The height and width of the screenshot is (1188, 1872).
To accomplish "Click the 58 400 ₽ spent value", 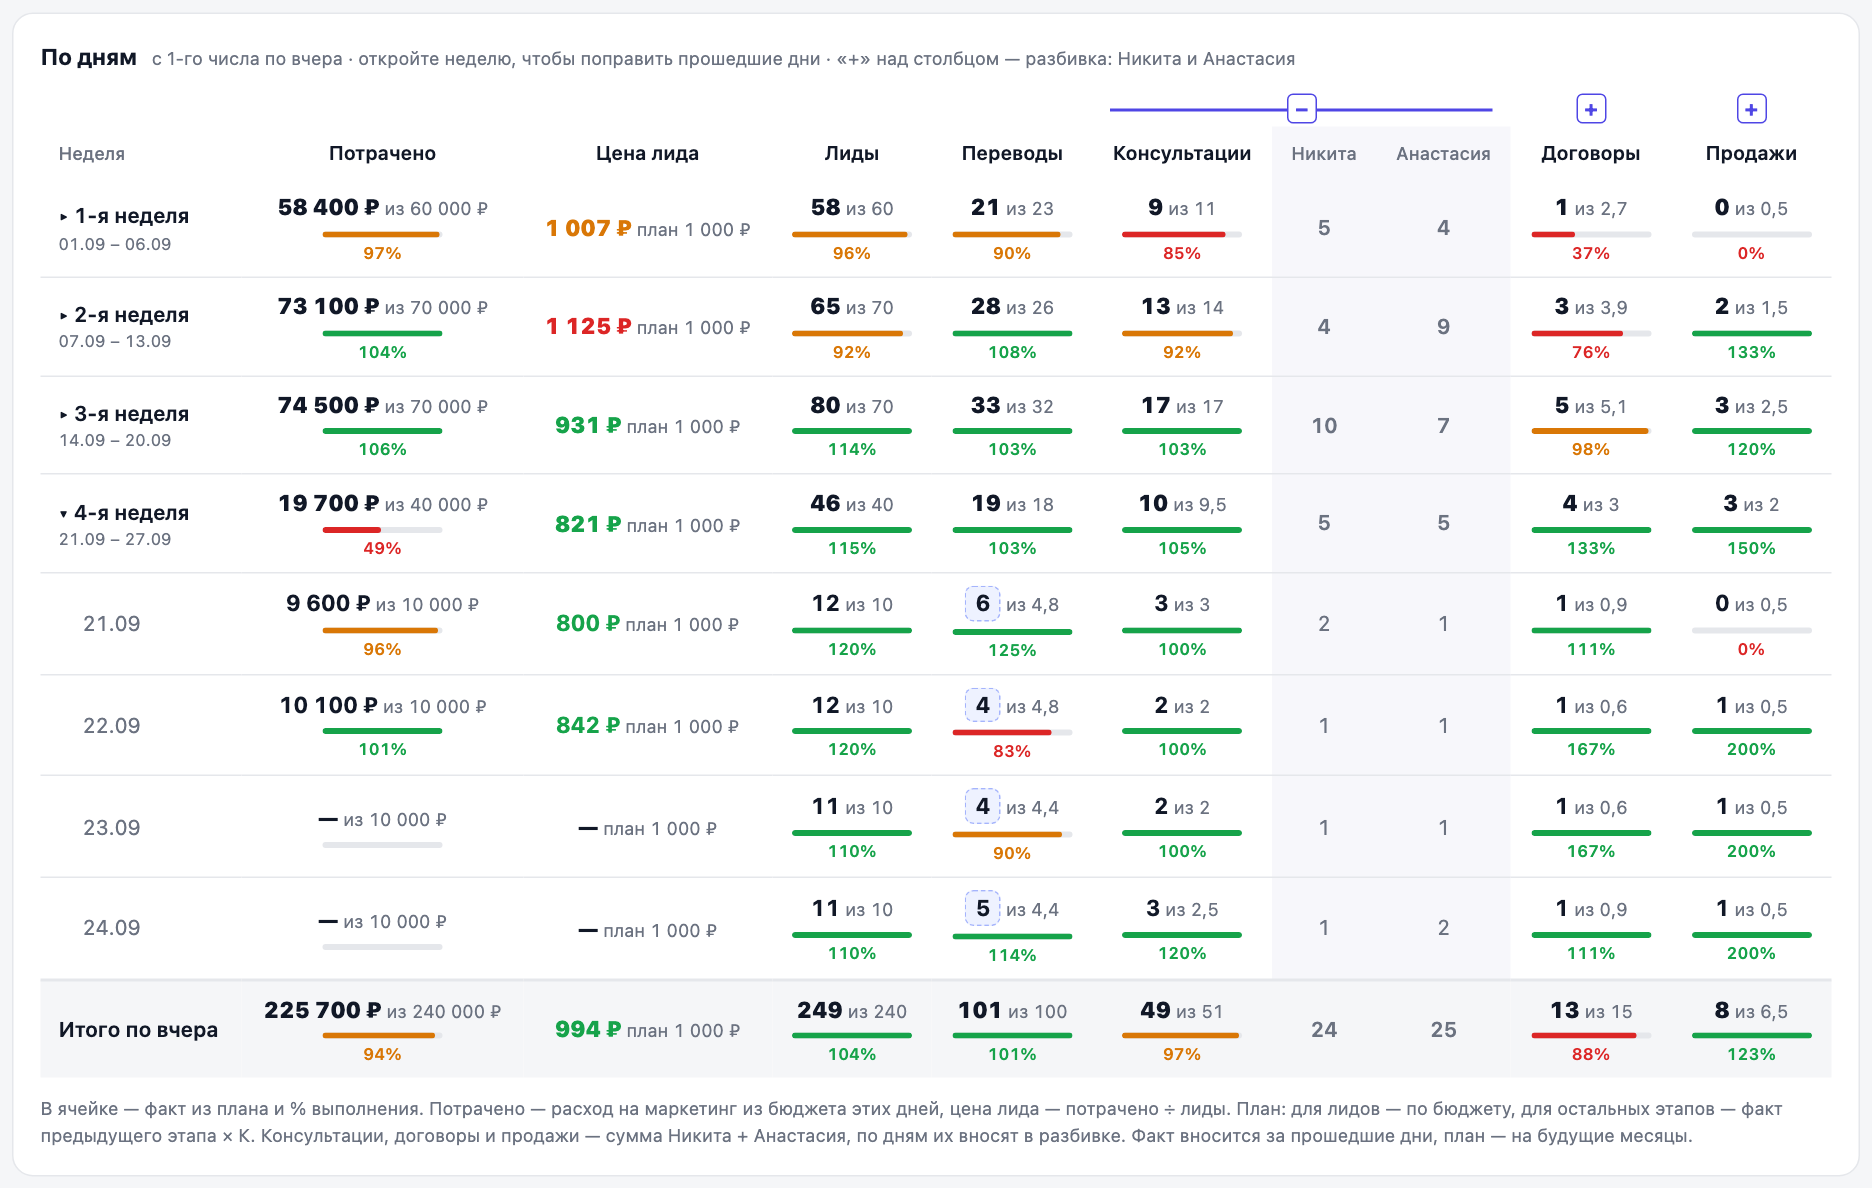I will 328,208.
